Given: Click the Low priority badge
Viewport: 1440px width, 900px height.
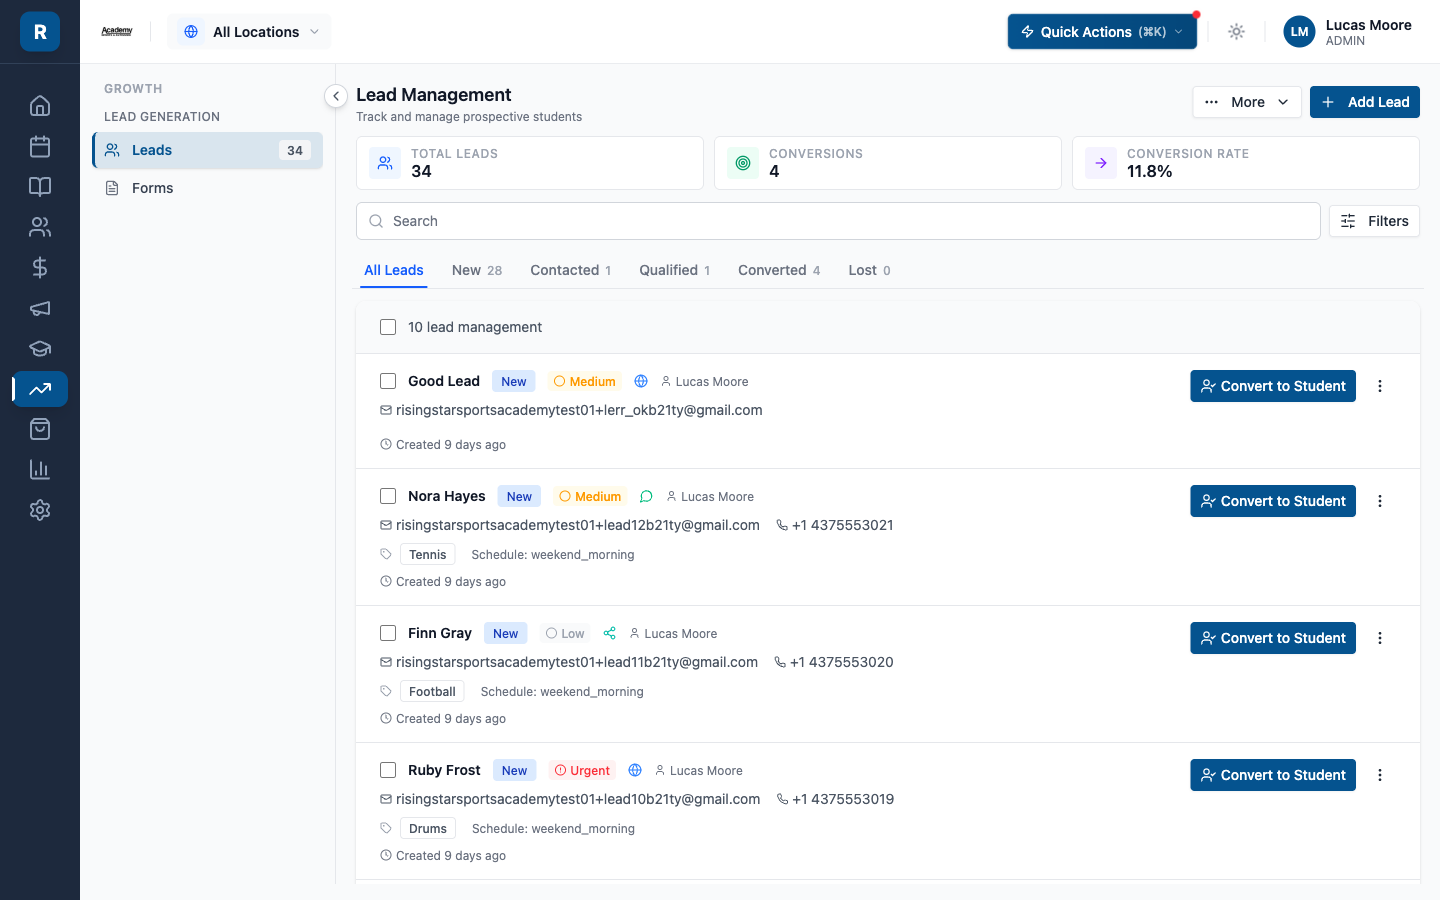Looking at the screenshot, I should (565, 633).
